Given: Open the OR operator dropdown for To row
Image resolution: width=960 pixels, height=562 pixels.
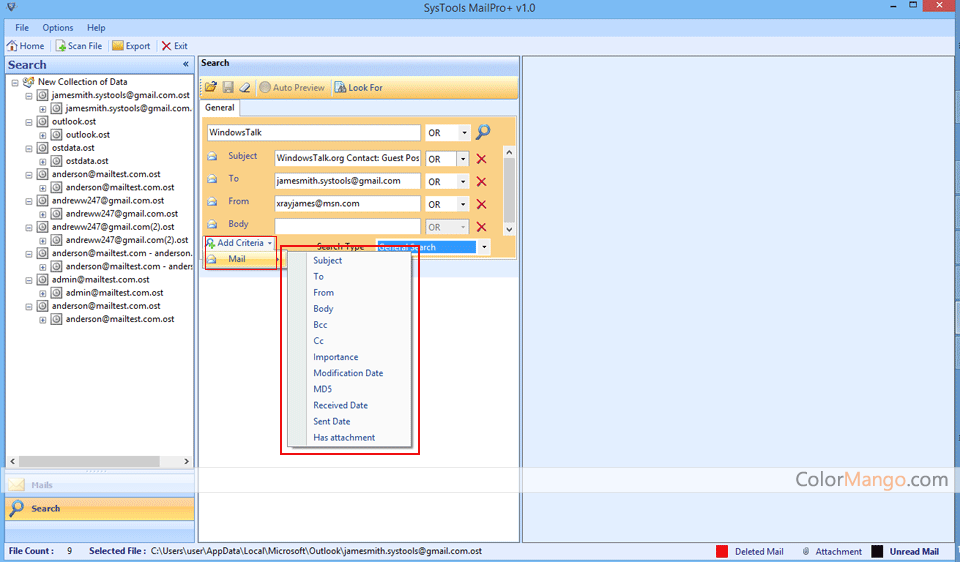Looking at the screenshot, I should 463,182.
